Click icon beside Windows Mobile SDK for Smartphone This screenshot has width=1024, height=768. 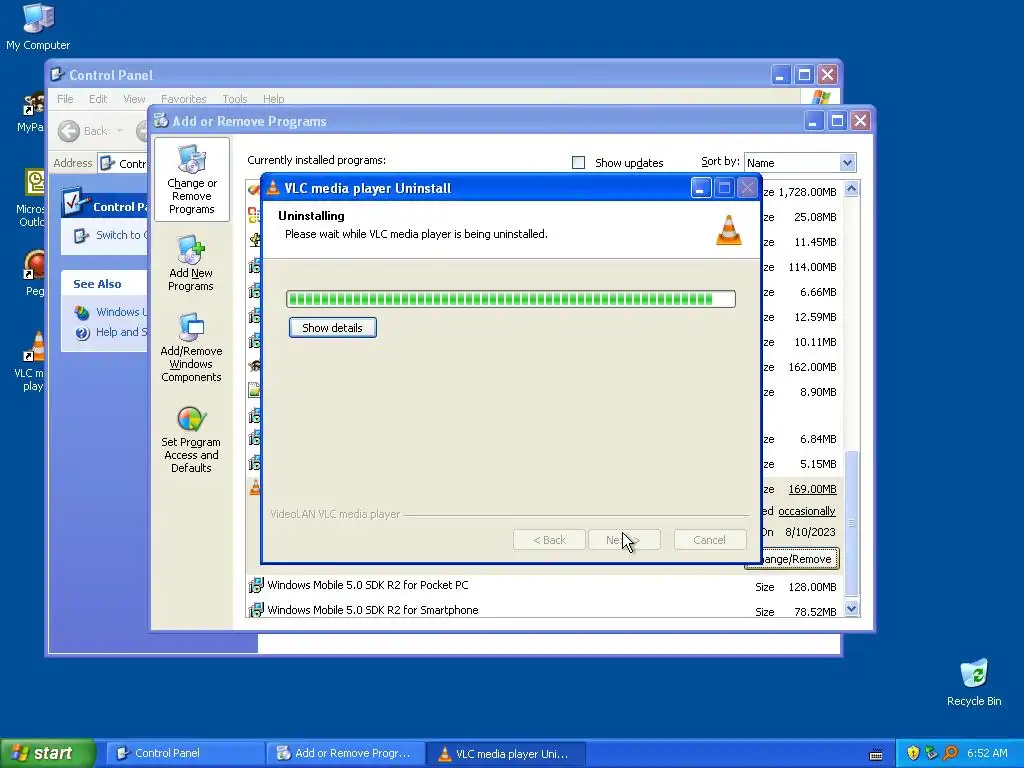pyautogui.click(x=255, y=610)
